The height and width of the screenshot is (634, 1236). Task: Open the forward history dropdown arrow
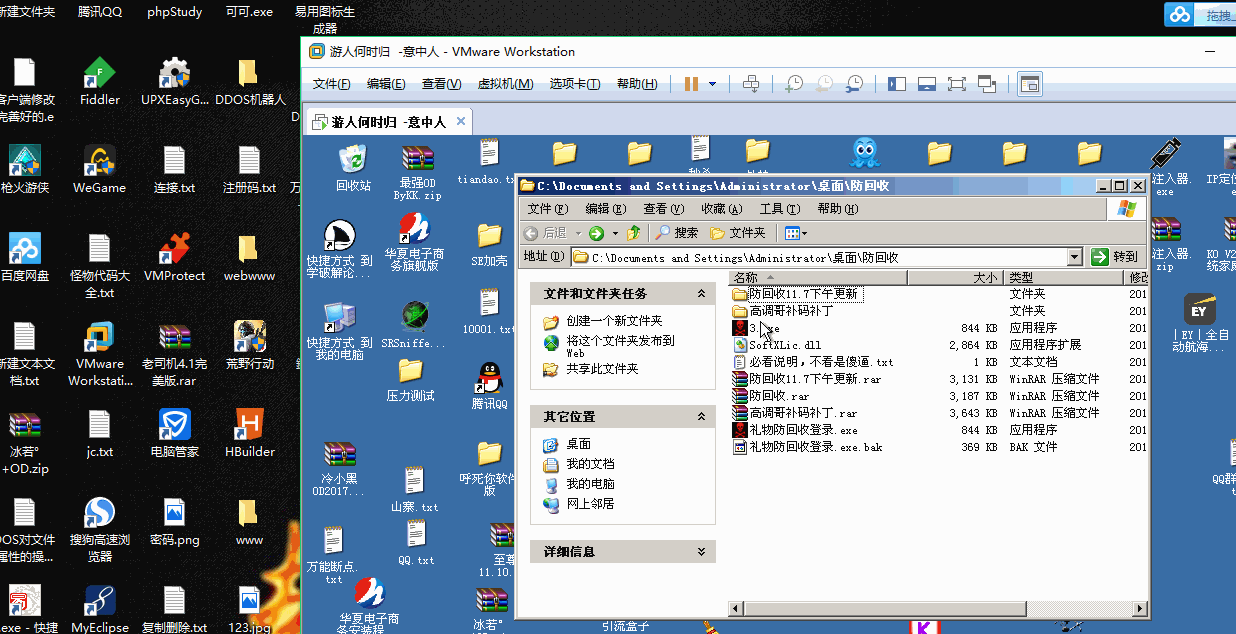[613, 233]
